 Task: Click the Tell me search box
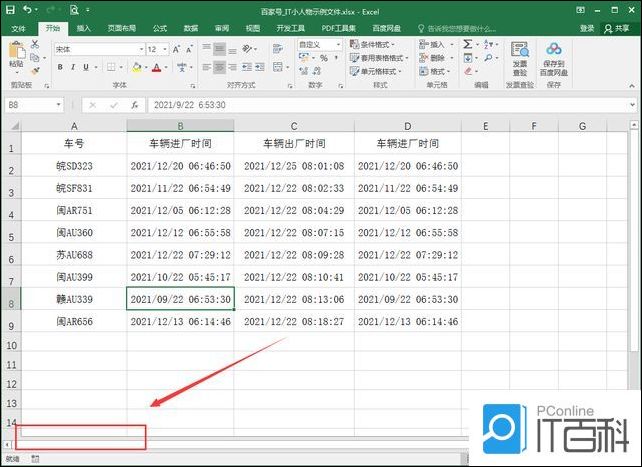pyautogui.click(x=457, y=28)
